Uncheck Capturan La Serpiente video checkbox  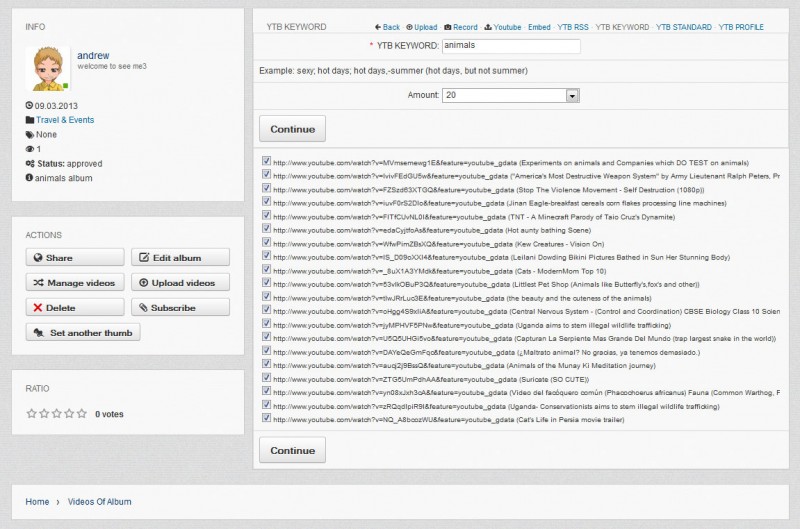(266, 337)
